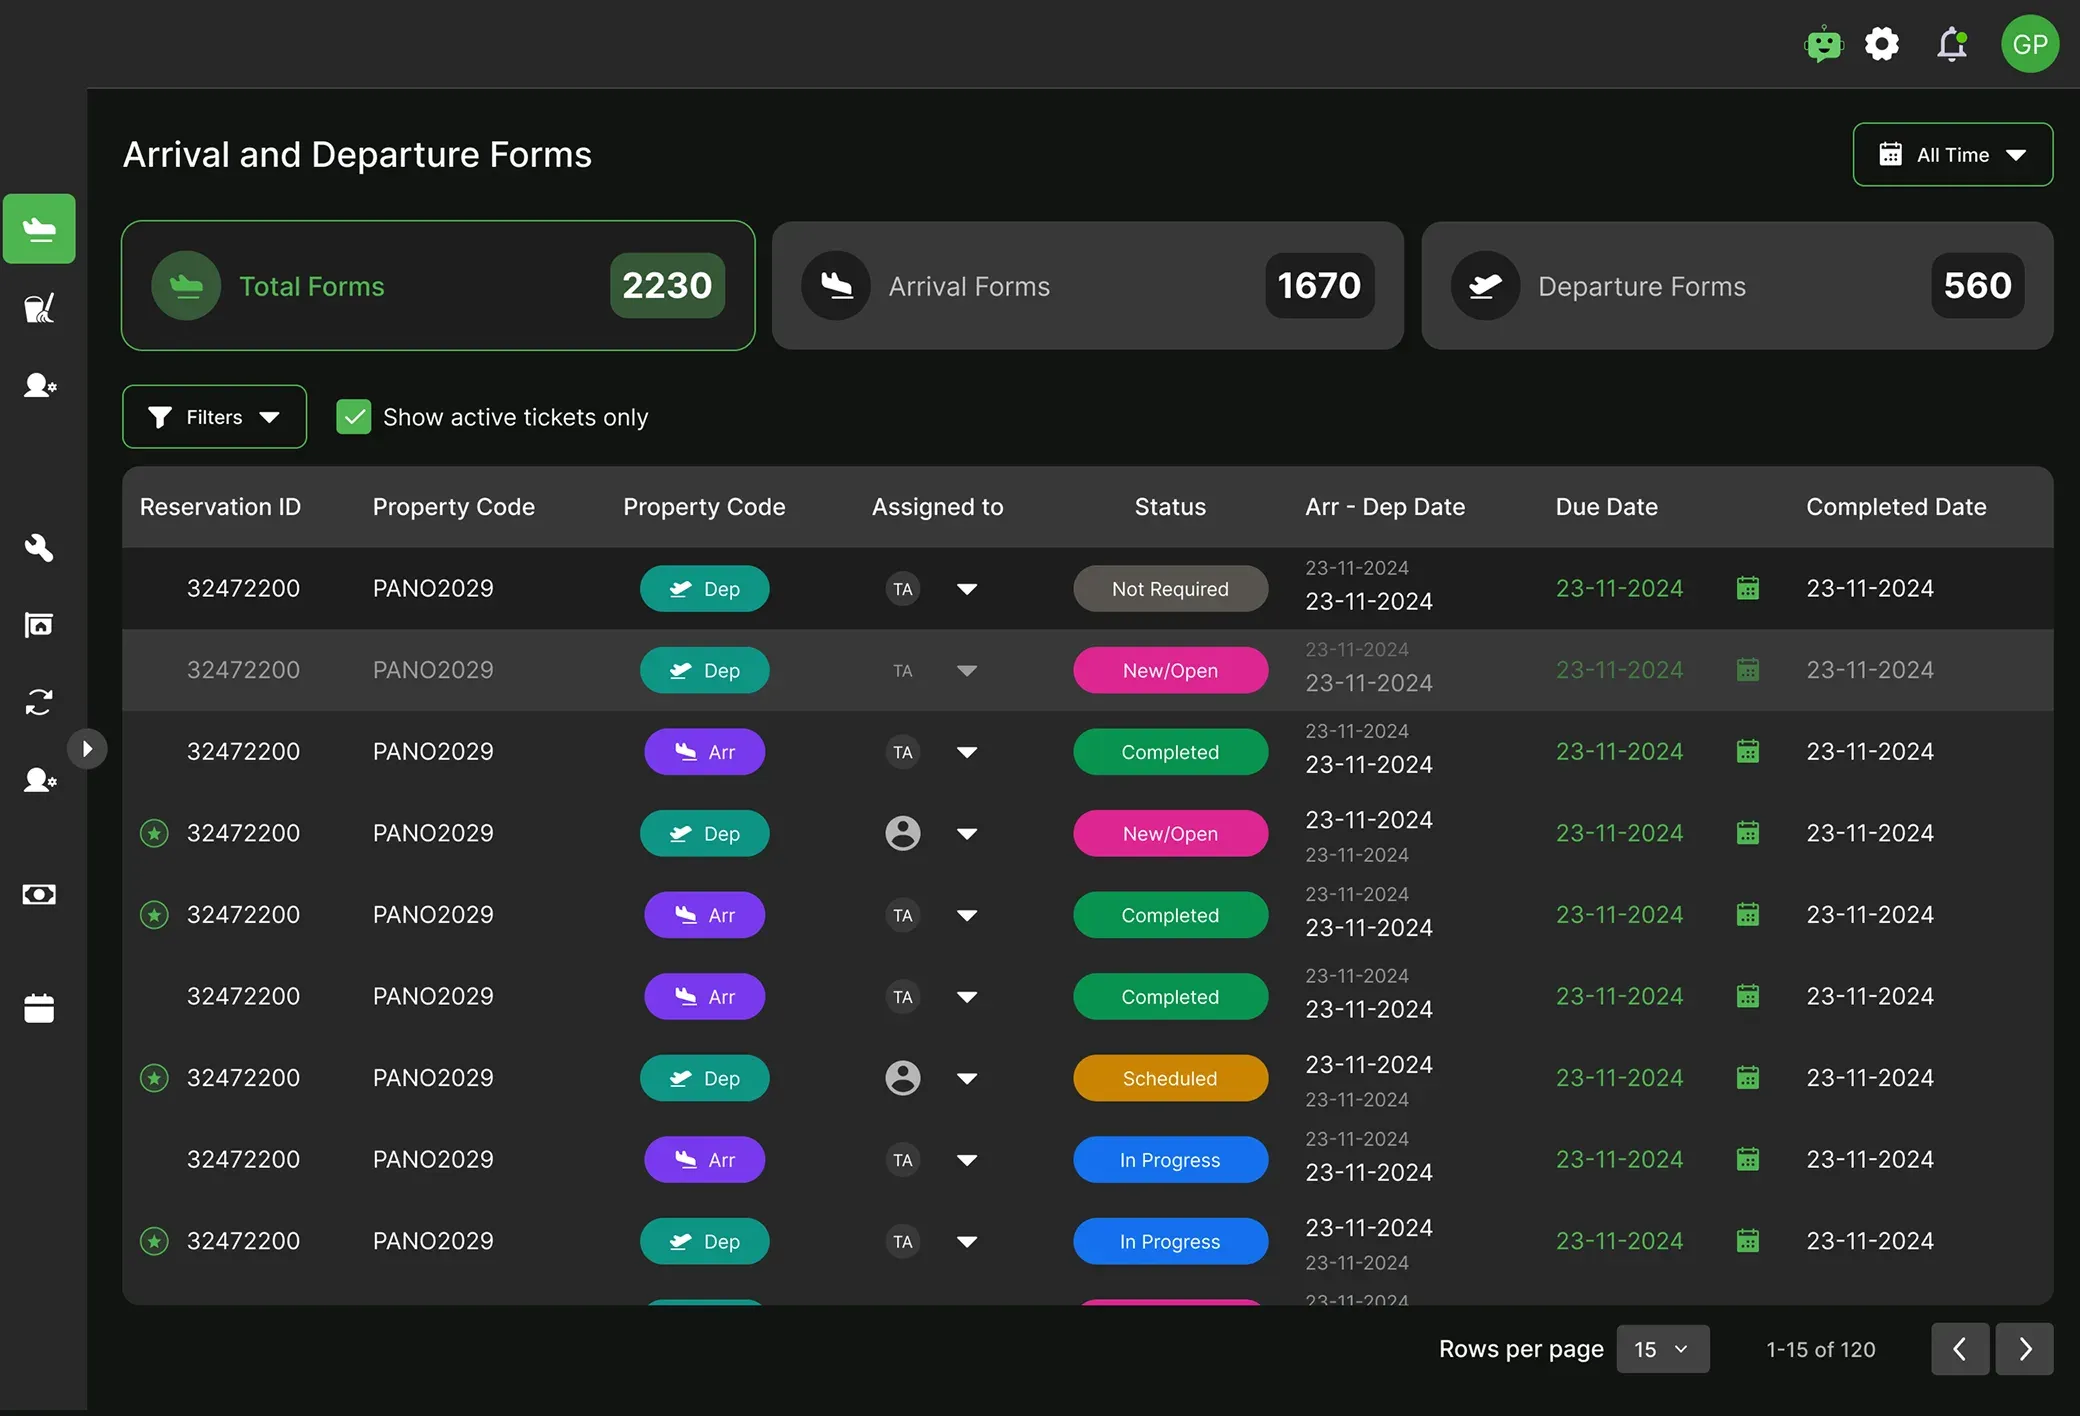Viewport: 2080px width, 1416px height.
Task: Toggle Show active tickets only checkbox
Action: (x=354, y=417)
